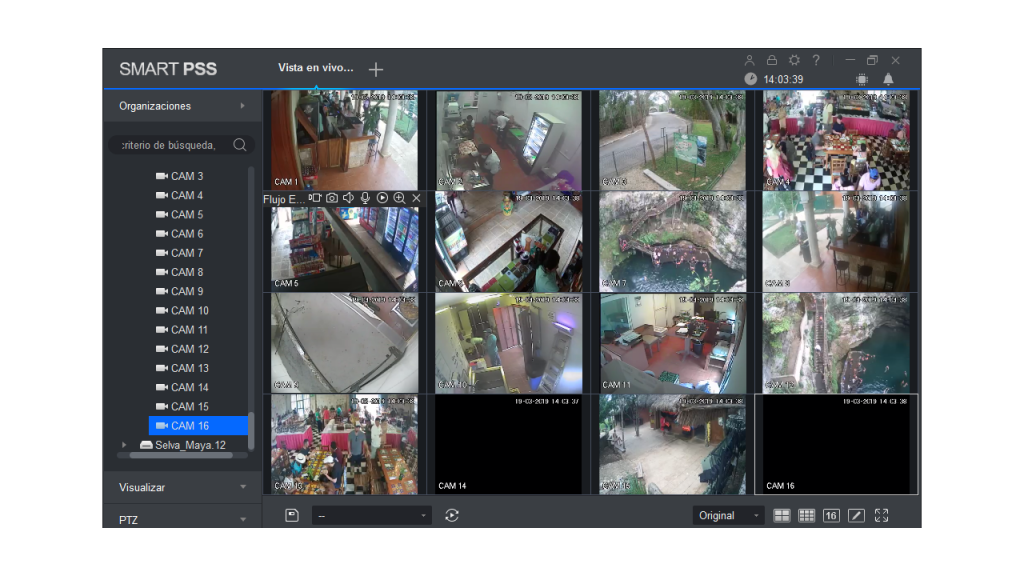
Task: Expand the Organizaciones panel arrow
Action: (242, 106)
